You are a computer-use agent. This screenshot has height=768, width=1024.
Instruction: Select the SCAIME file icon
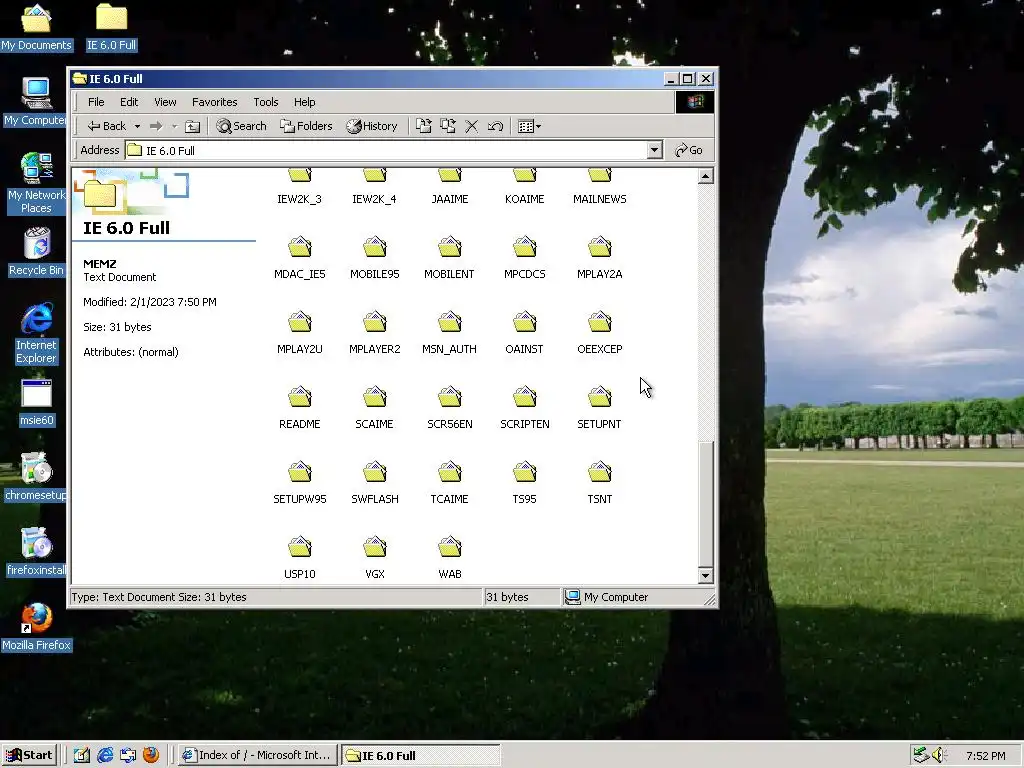point(375,398)
